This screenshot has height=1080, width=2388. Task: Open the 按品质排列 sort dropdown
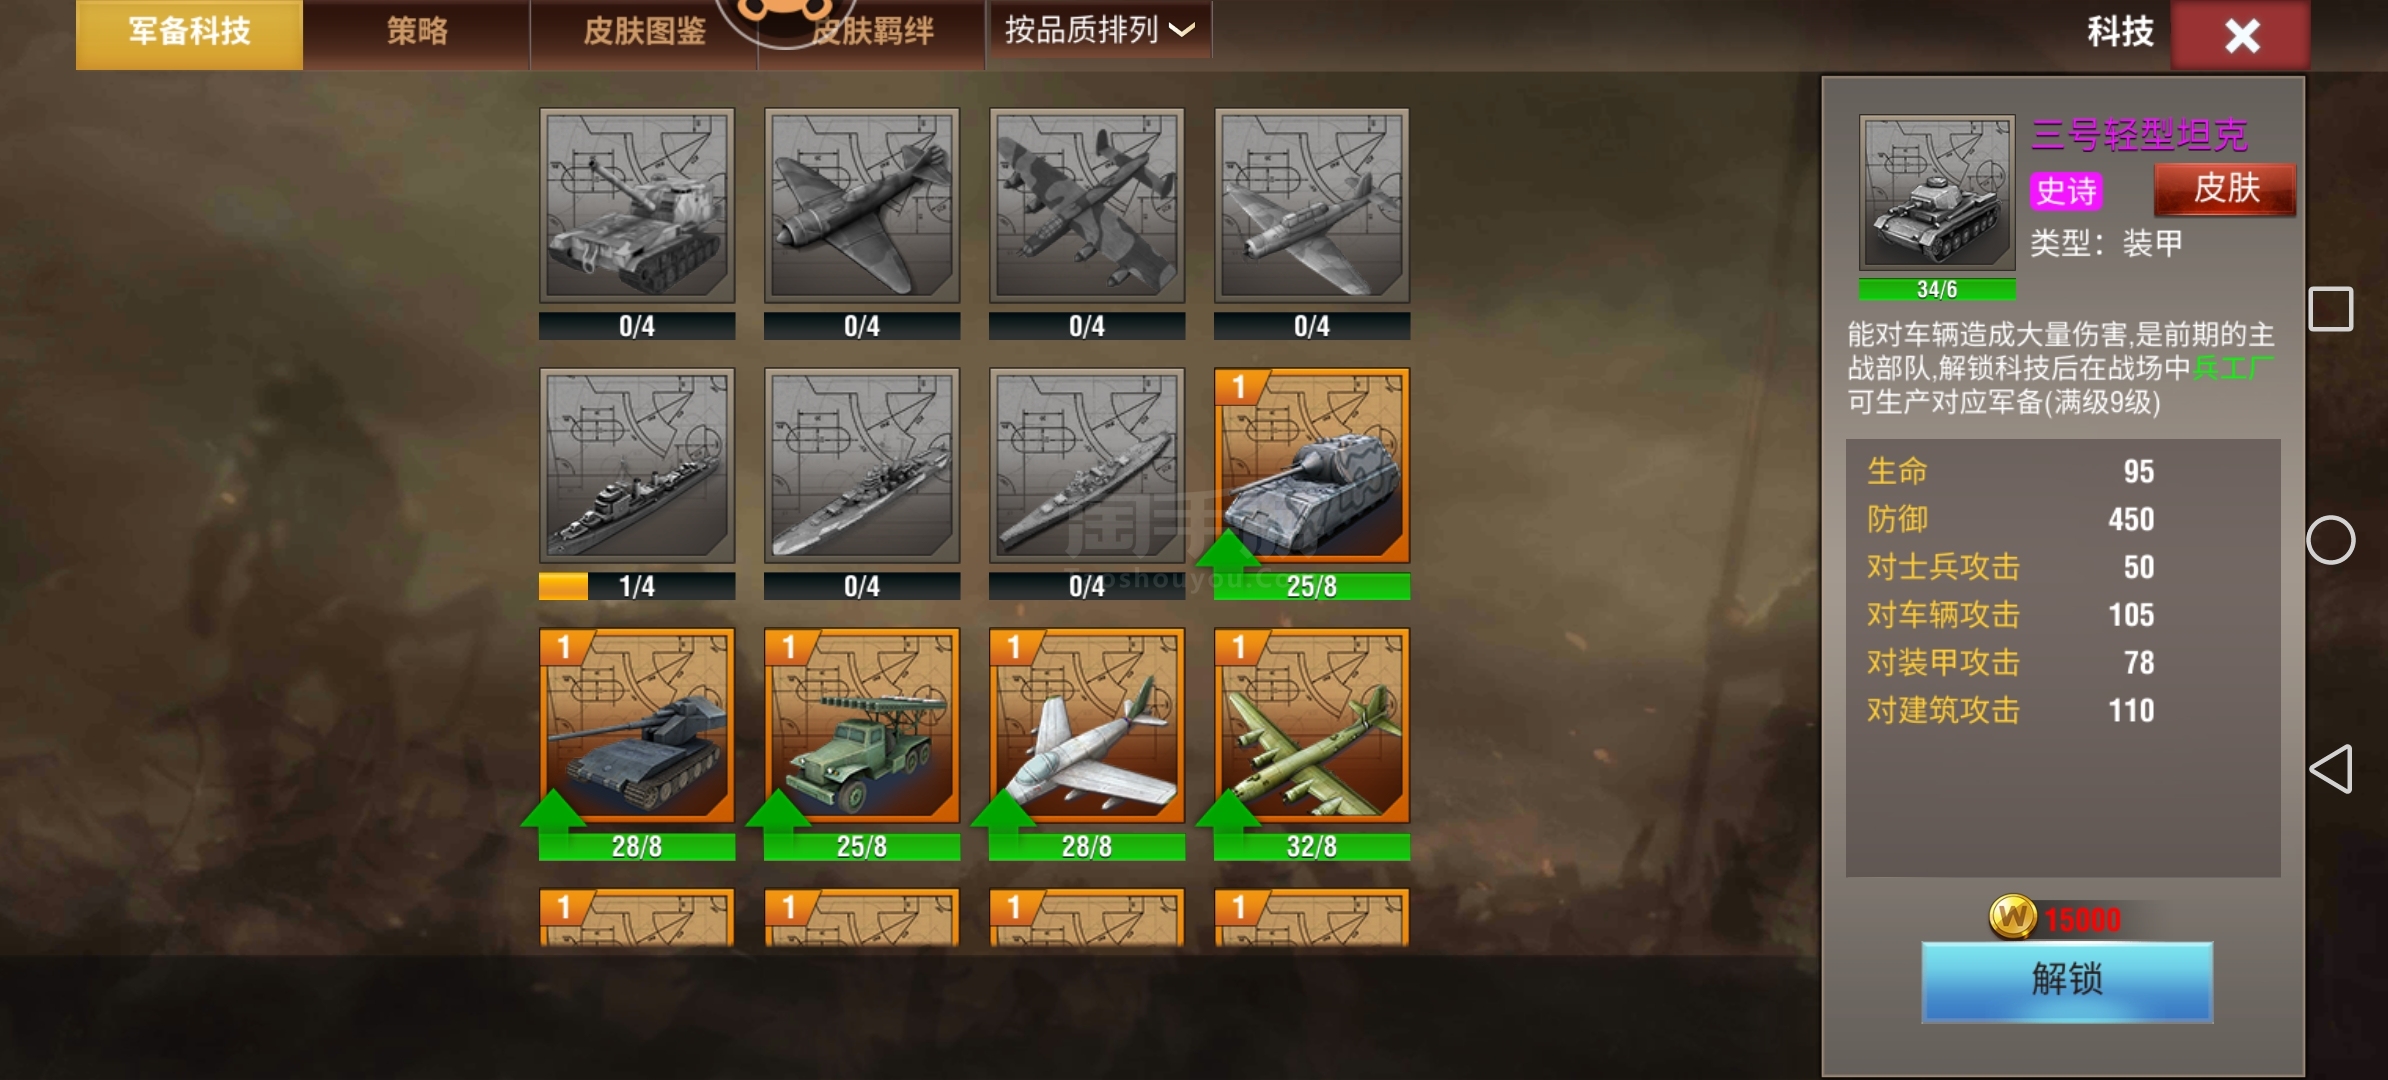point(1099,31)
